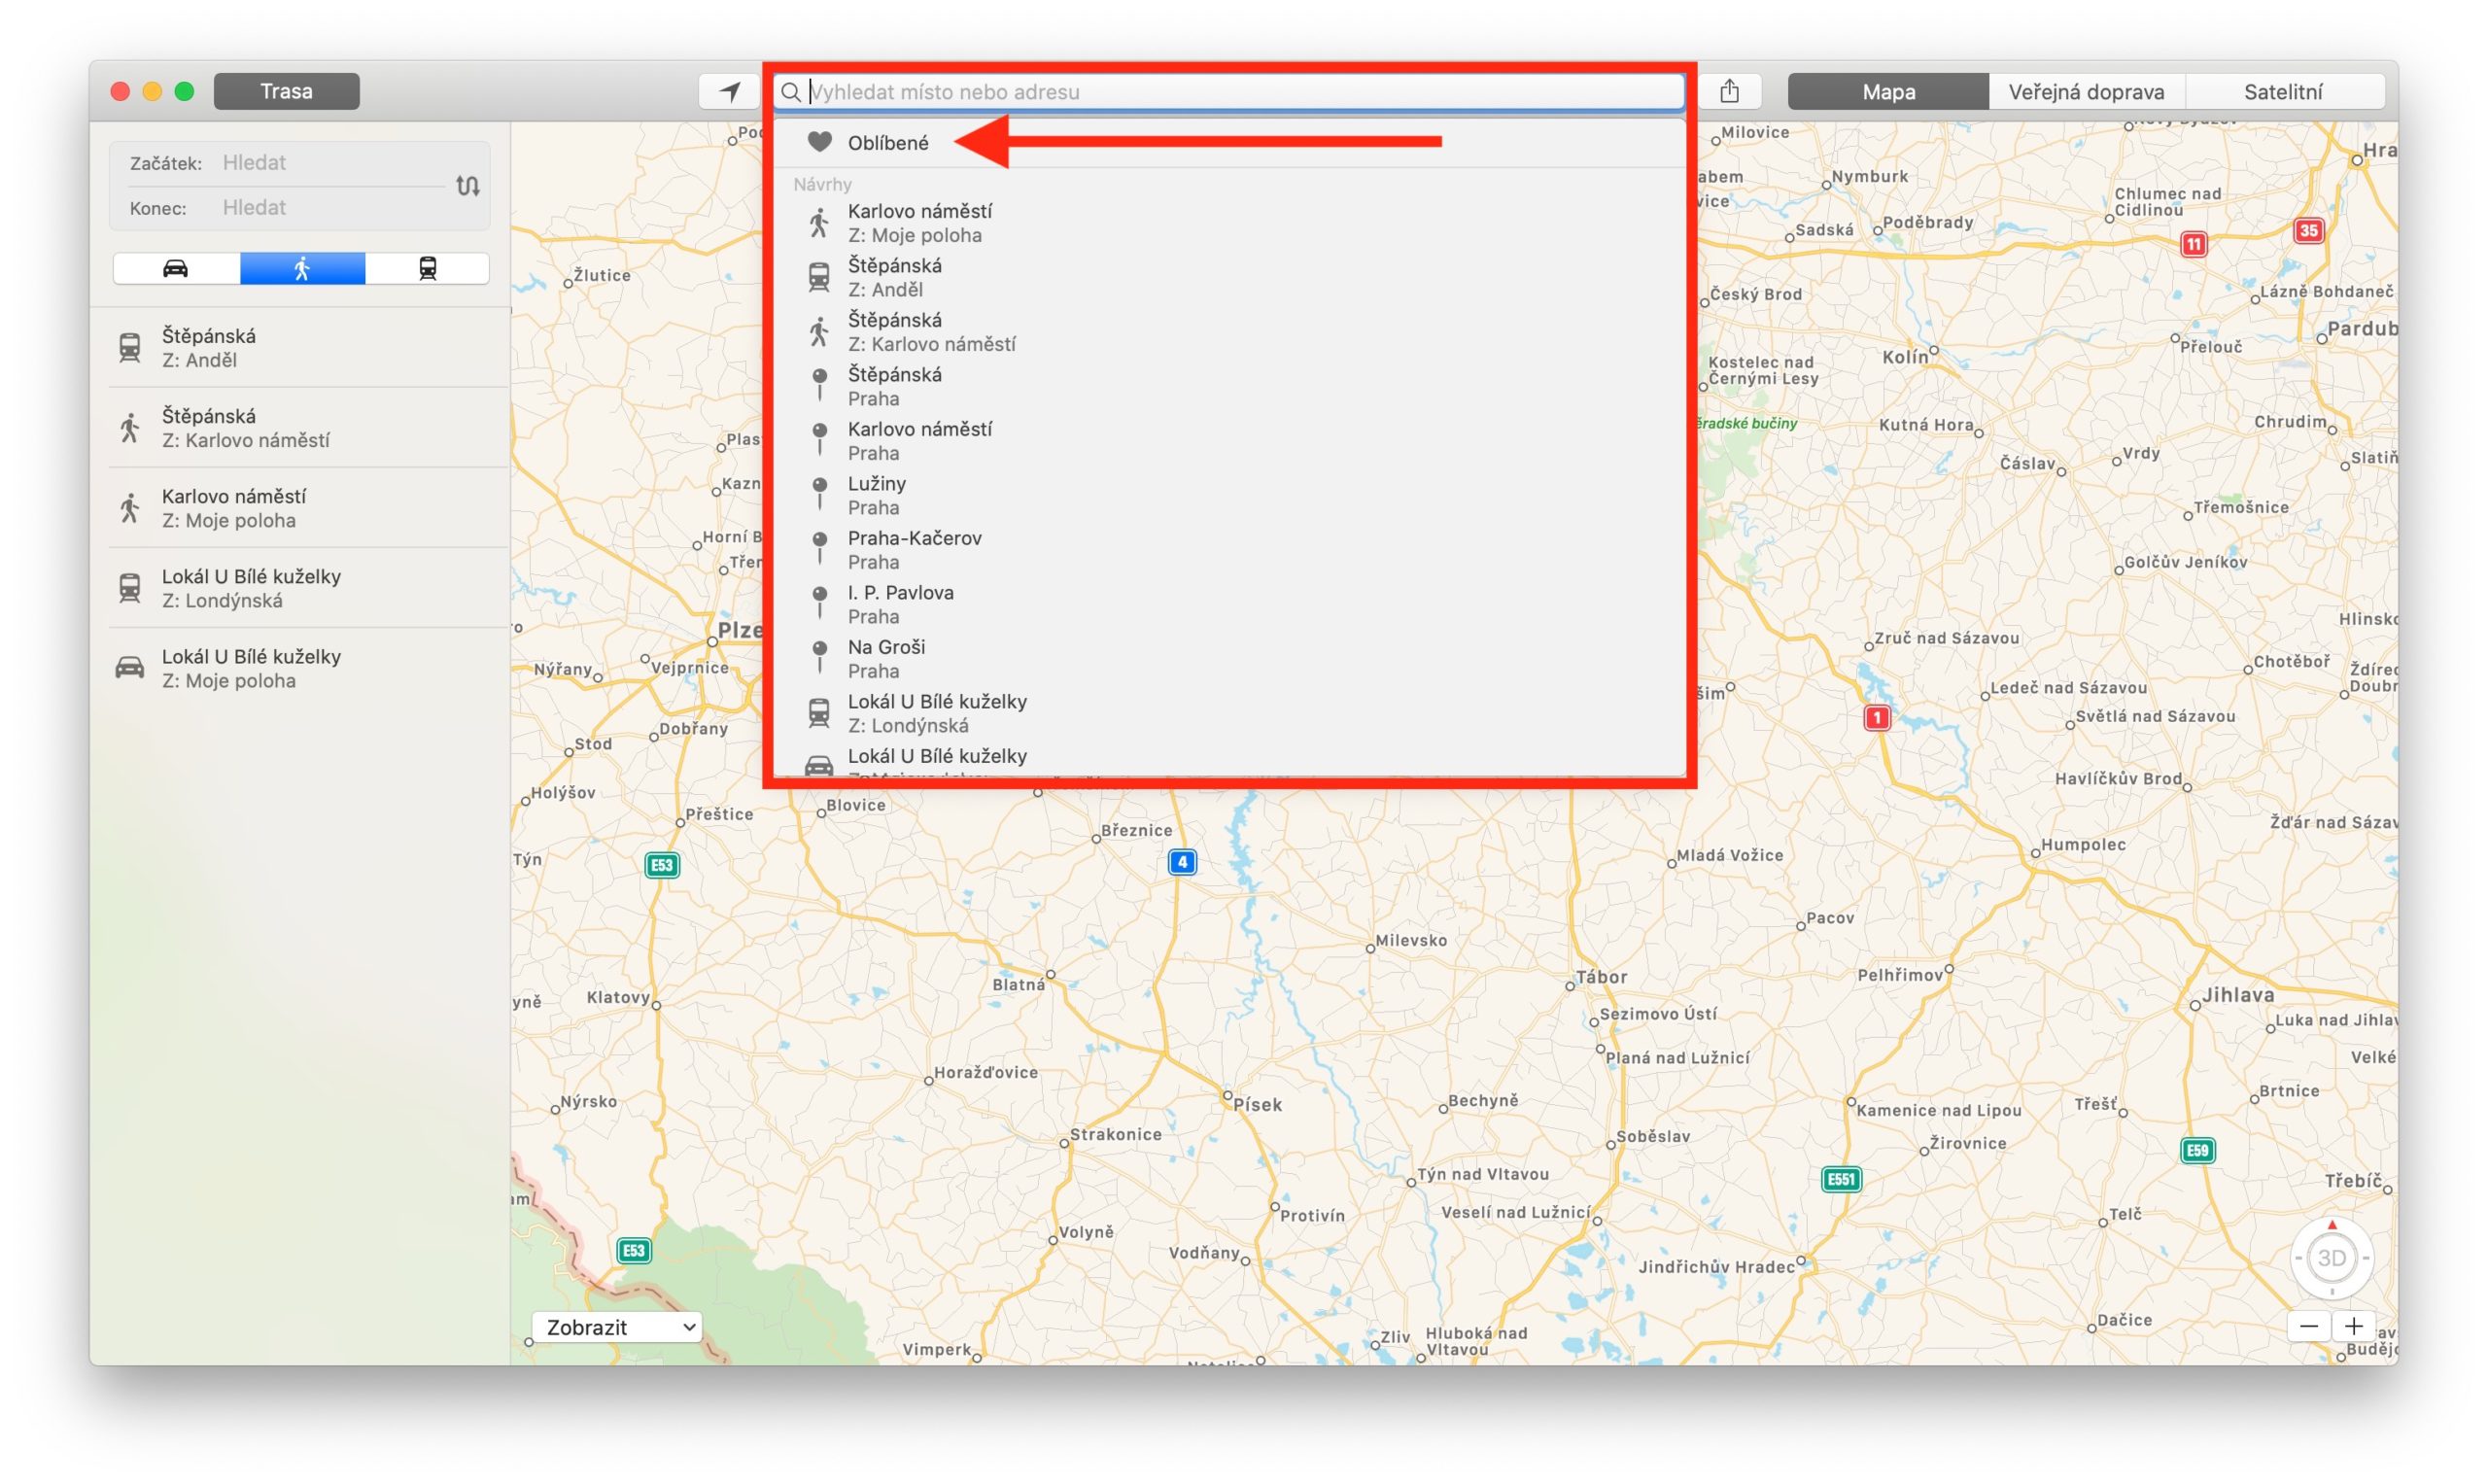Switch to Satelitní view tab
The width and height of the screenshot is (2488, 1484).
coord(2284,92)
